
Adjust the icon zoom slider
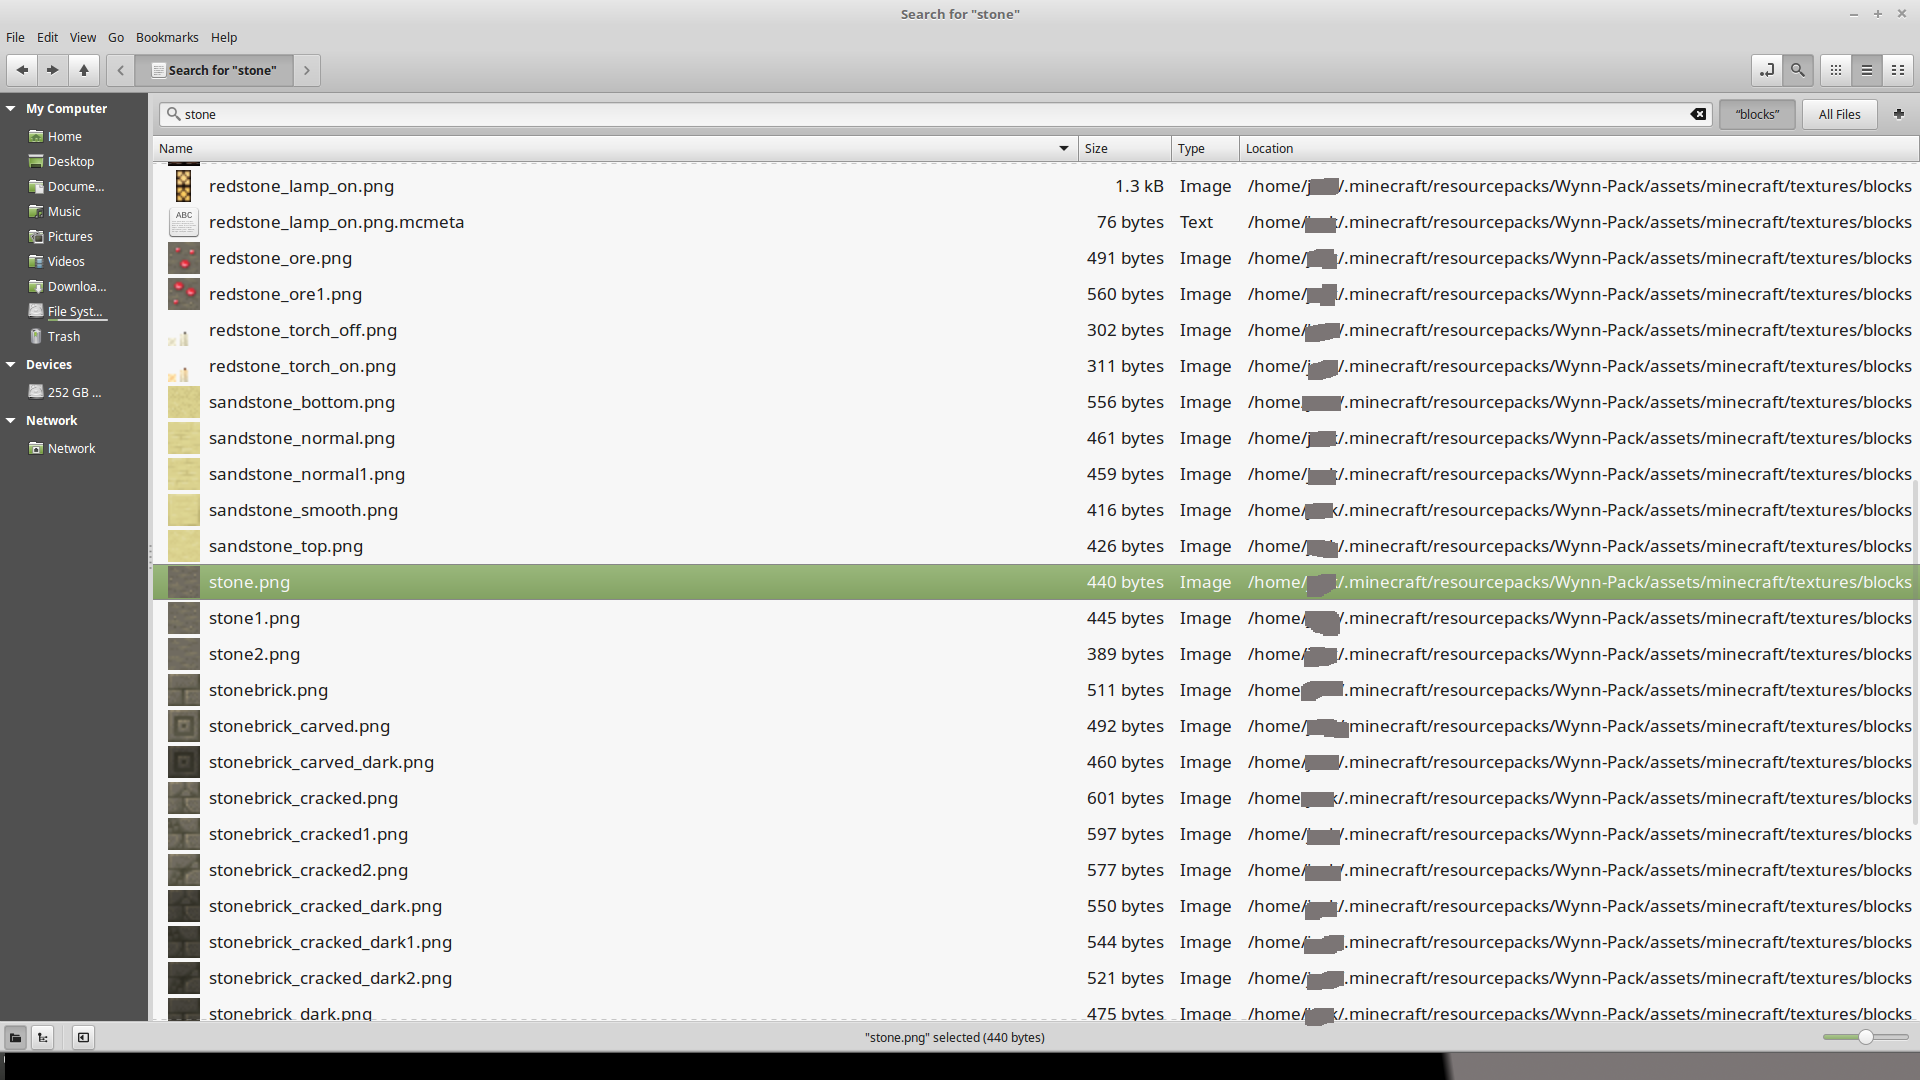[1865, 1037]
